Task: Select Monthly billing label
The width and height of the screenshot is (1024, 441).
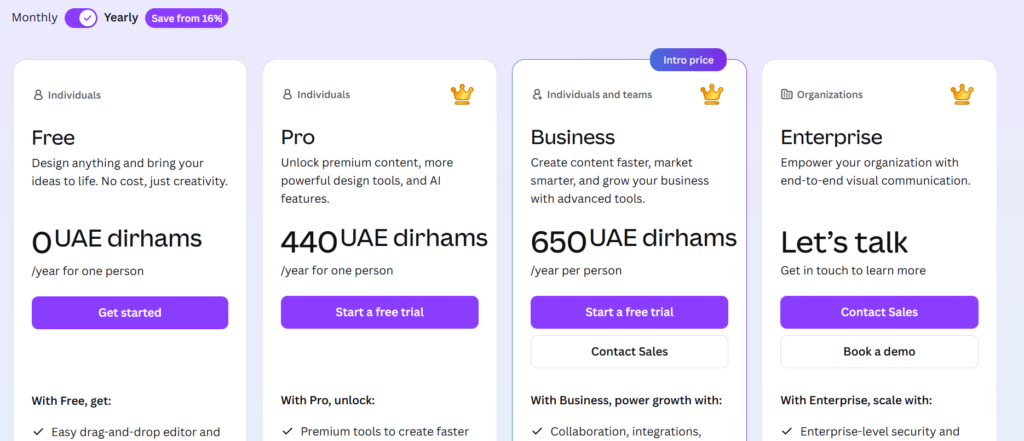Action: point(35,18)
